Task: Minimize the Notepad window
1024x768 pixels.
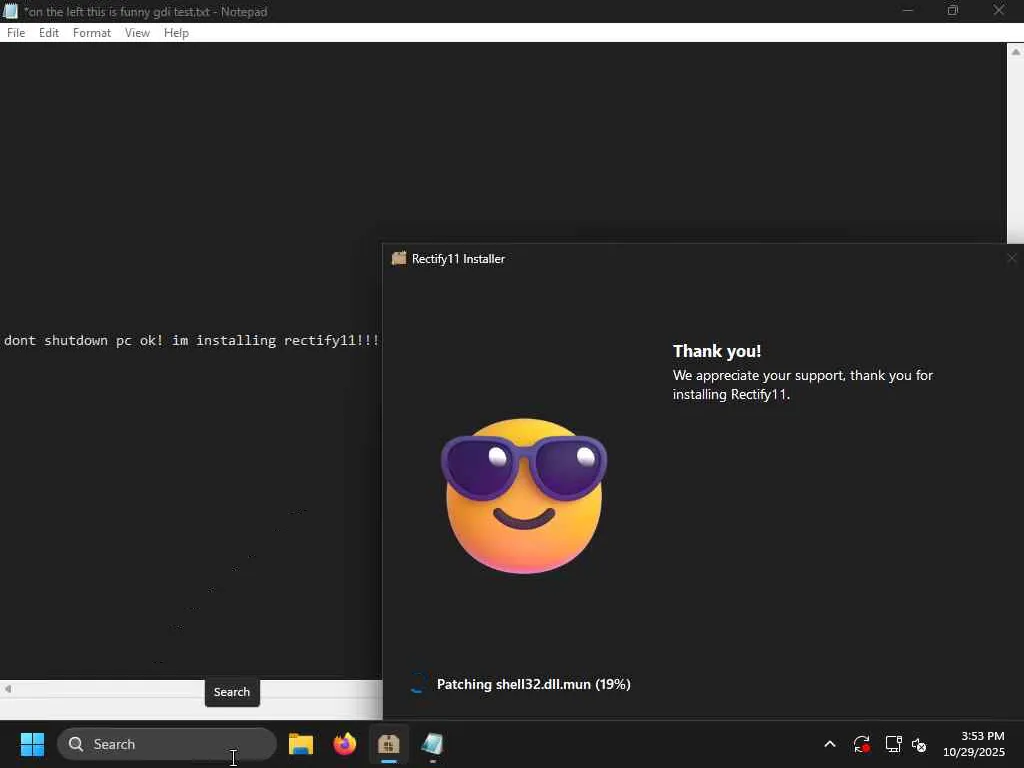Action: click(907, 10)
